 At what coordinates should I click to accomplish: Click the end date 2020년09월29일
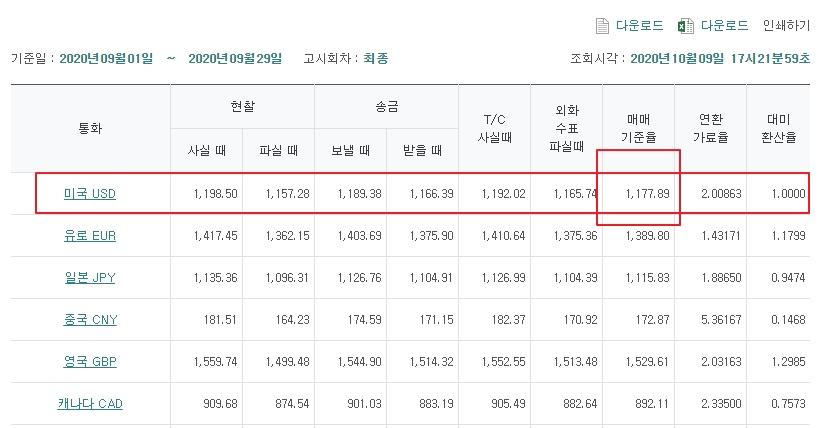point(235,58)
